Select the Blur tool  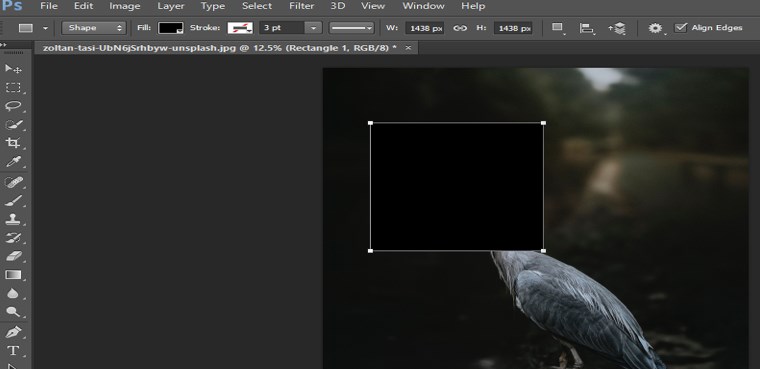tap(13, 293)
